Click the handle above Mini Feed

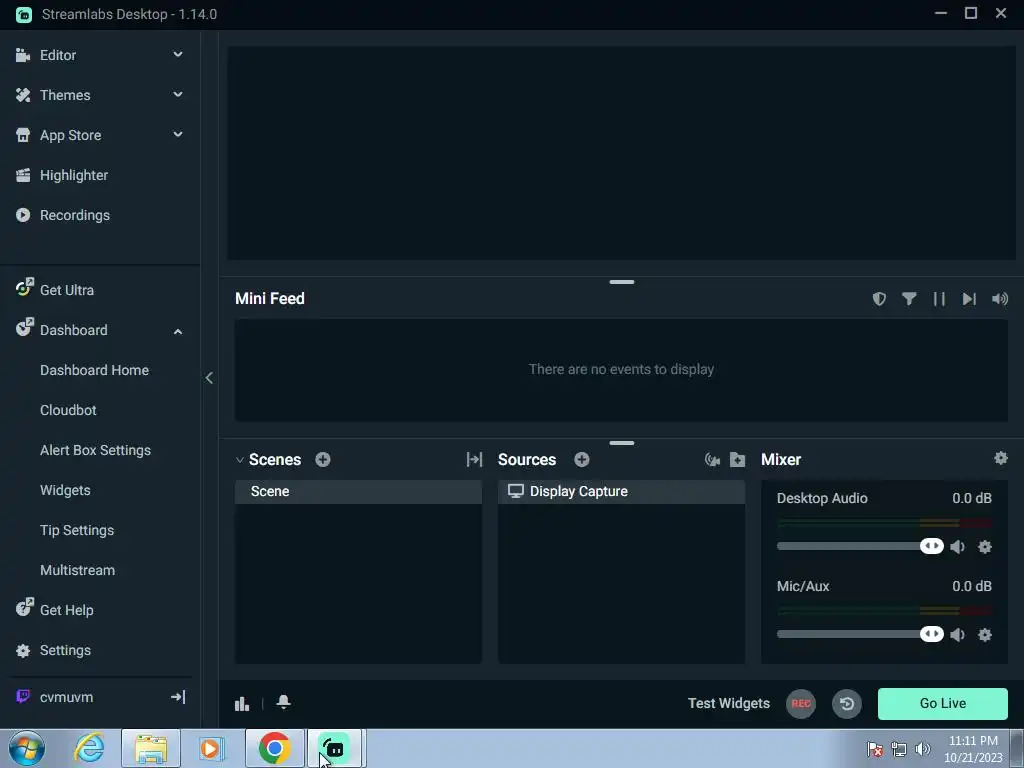622,282
